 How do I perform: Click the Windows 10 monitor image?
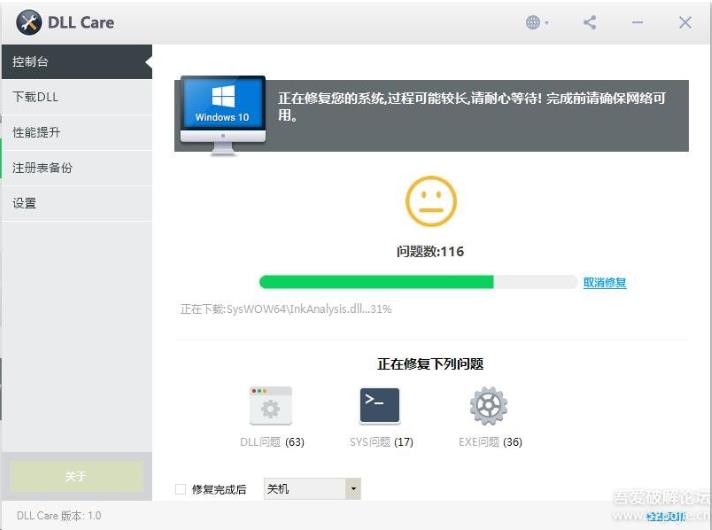coord(222,113)
